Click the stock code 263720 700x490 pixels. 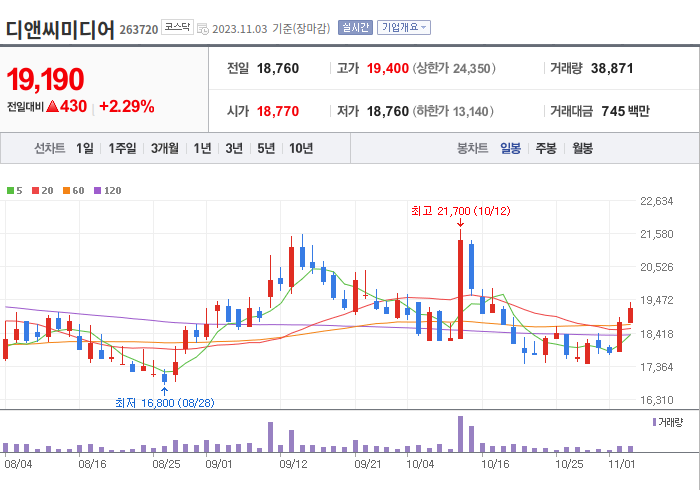click(139, 29)
